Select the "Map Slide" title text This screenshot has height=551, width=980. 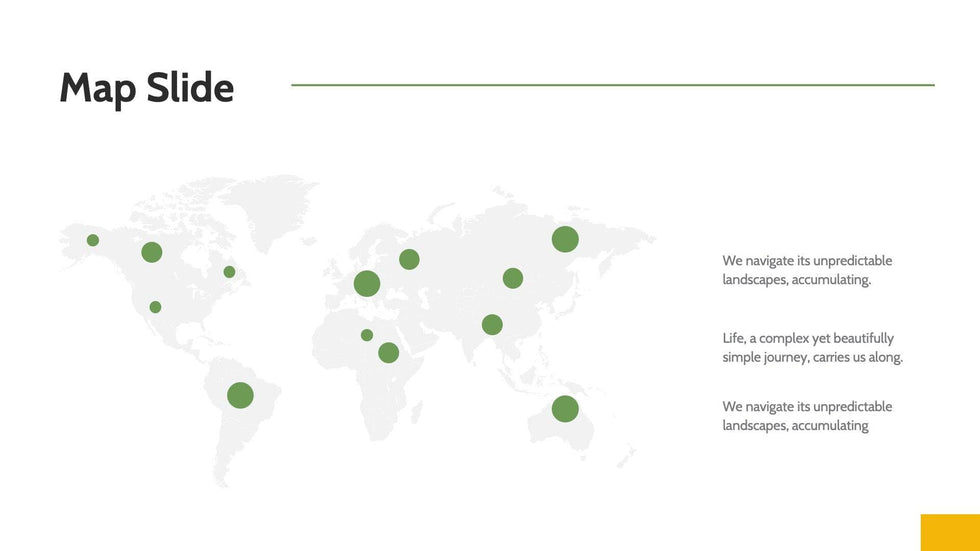[147, 88]
